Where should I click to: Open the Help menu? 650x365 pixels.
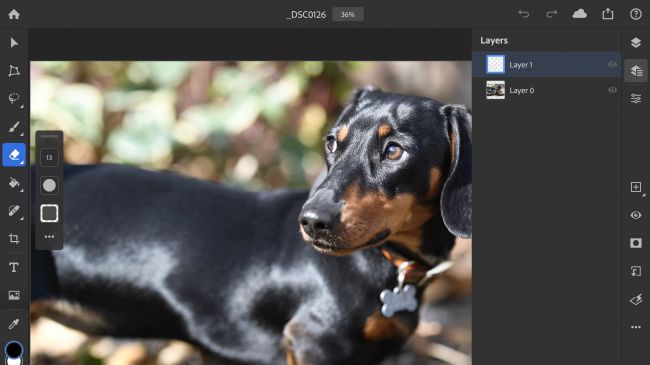coord(636,14)
